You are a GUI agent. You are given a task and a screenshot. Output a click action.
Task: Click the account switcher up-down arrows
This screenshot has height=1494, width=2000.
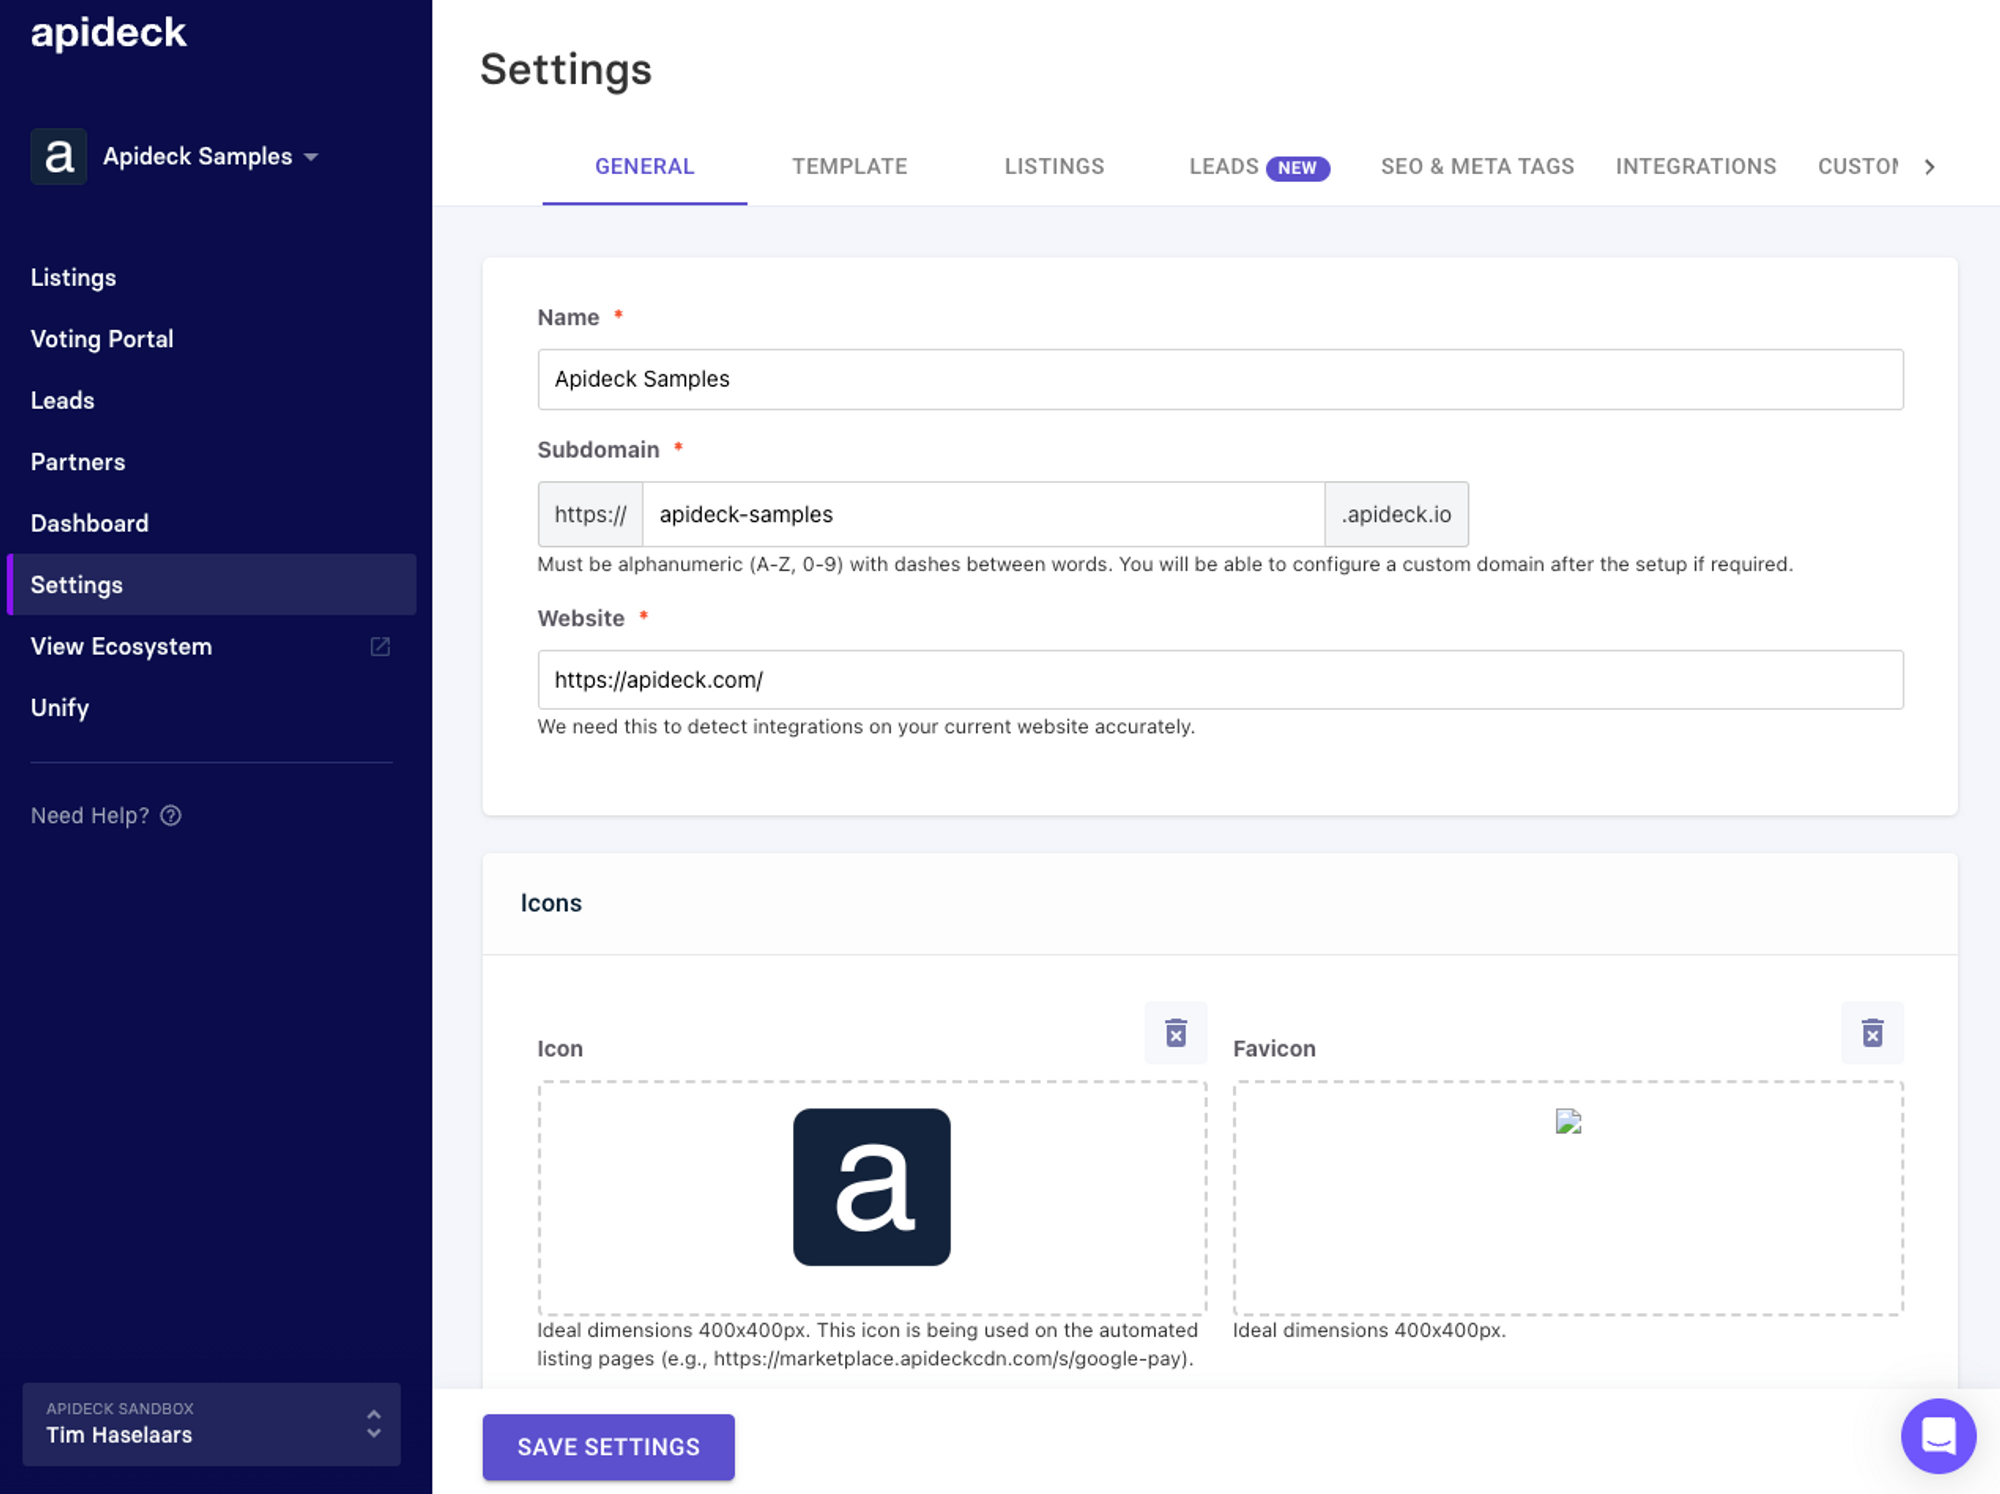374,1424
